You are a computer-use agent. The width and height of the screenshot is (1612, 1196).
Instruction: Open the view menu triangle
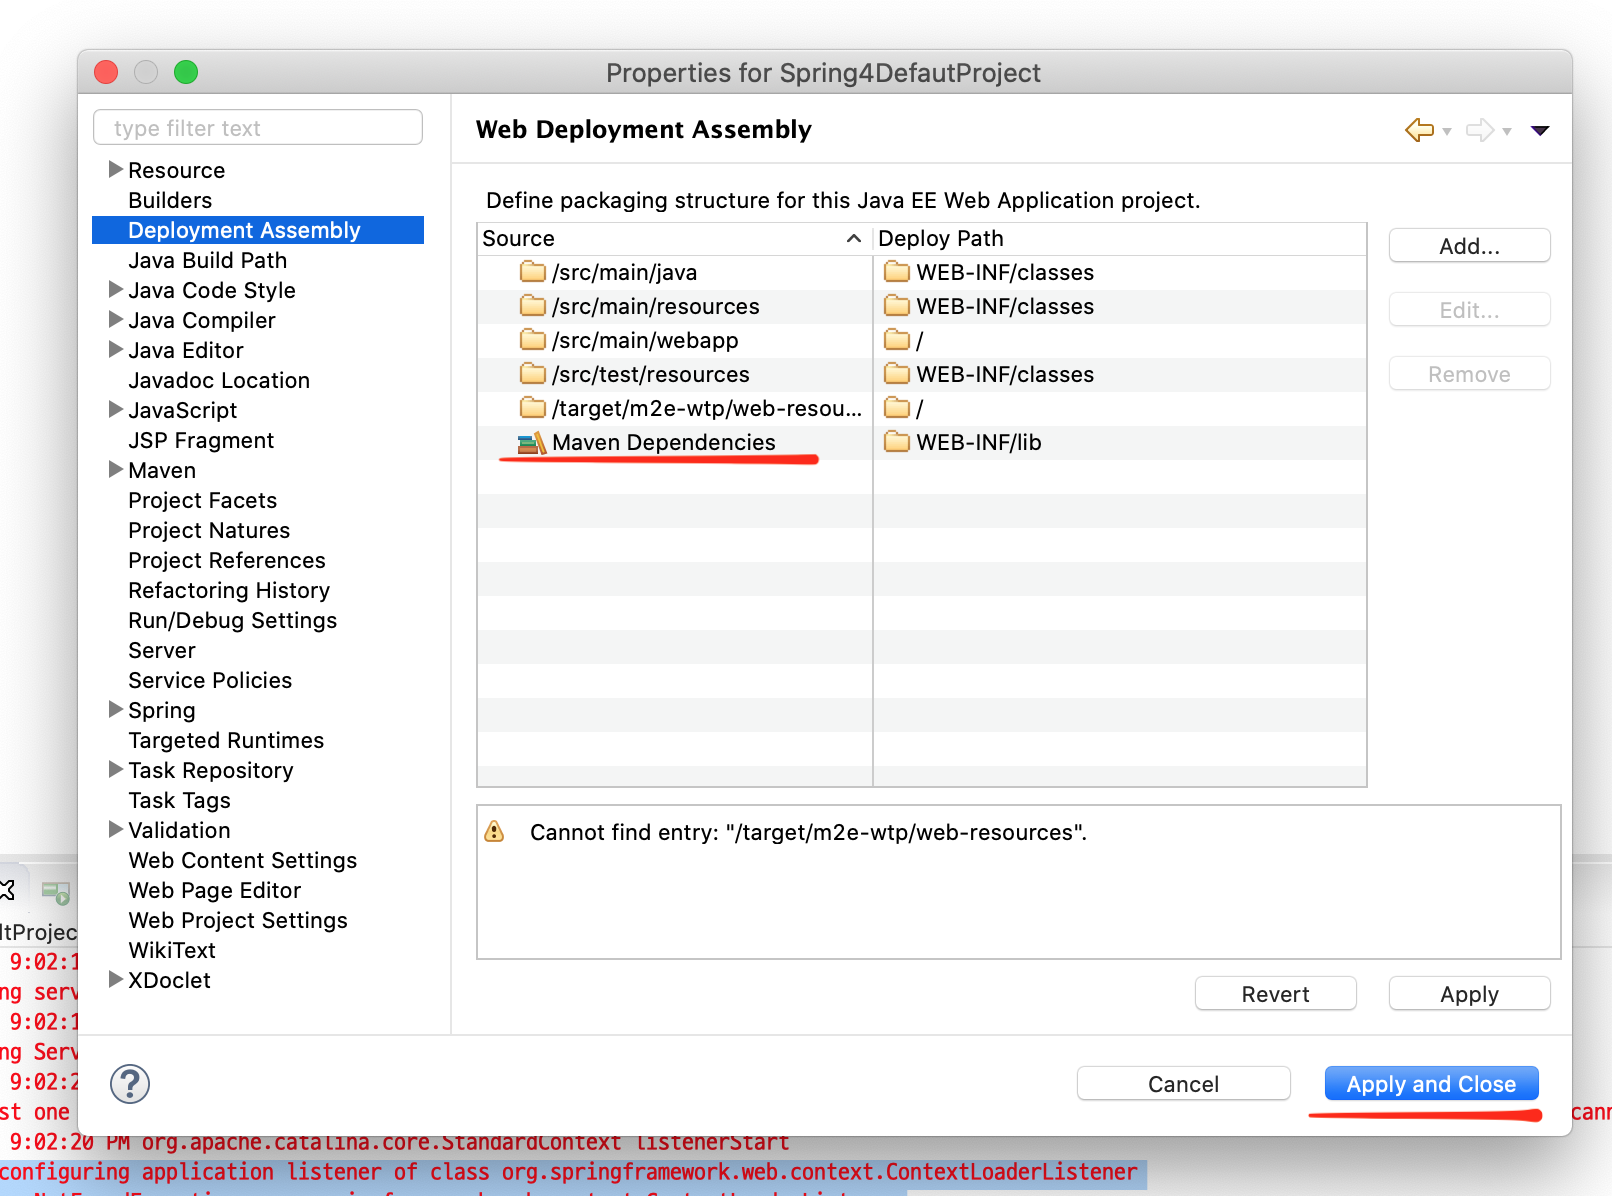1540,131
